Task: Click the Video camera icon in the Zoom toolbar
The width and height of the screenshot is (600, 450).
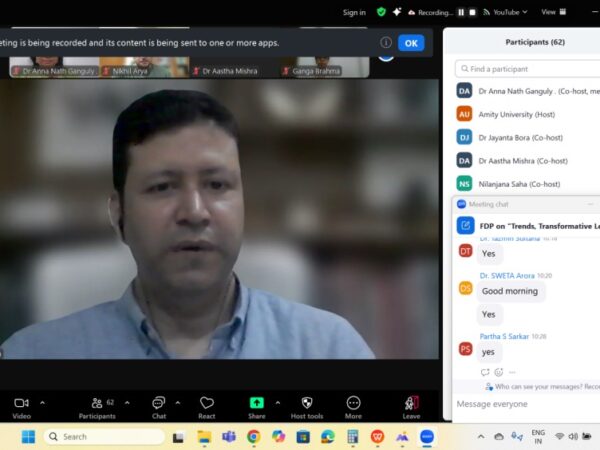Action: (21, 403)
